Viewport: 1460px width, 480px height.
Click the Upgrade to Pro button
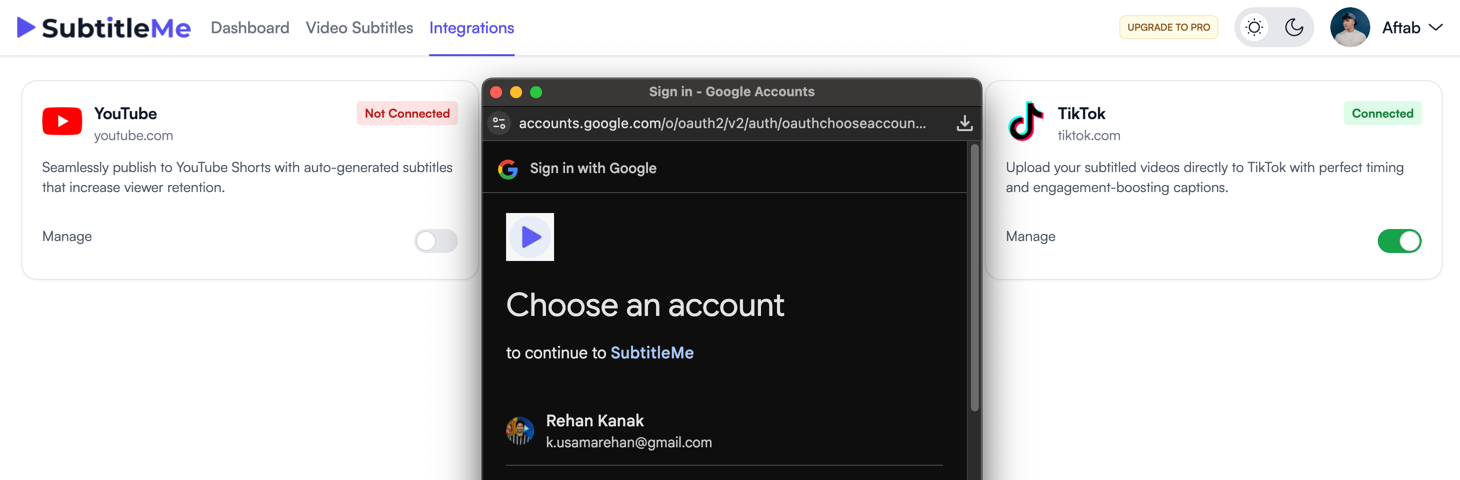tap(1168, 28)
